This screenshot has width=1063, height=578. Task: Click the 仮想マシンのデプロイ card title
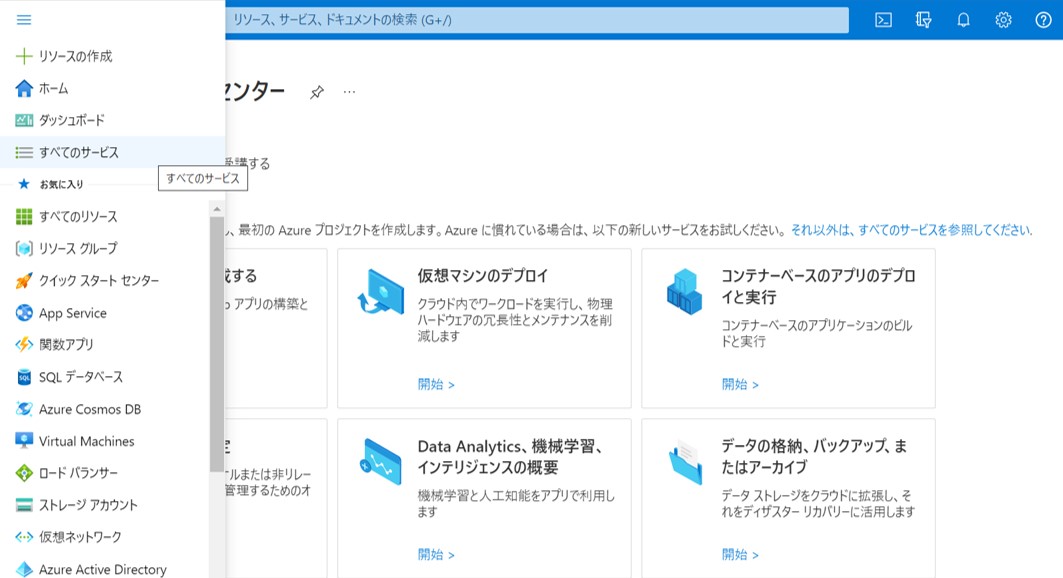(483, 276)
